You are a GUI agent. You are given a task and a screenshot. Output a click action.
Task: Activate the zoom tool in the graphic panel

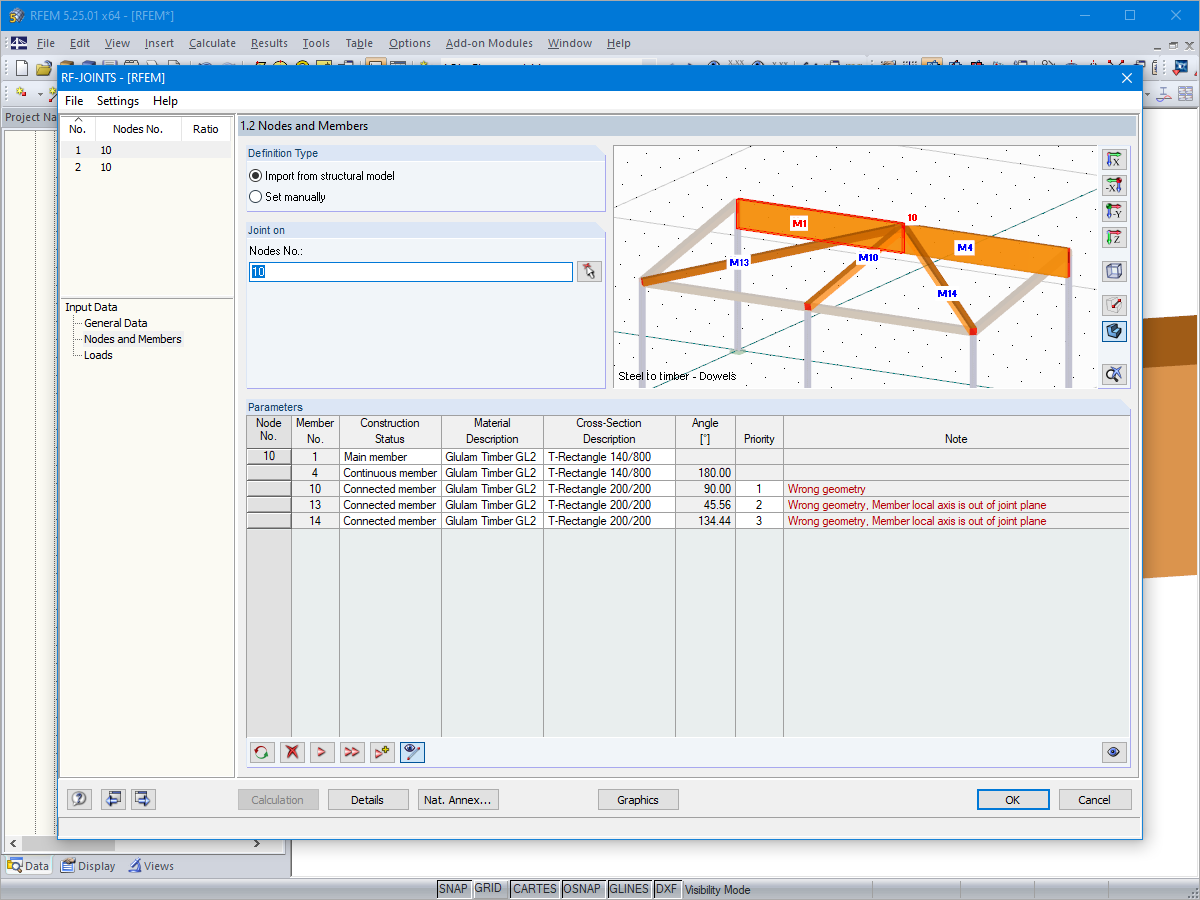(x=1114, y=374)
